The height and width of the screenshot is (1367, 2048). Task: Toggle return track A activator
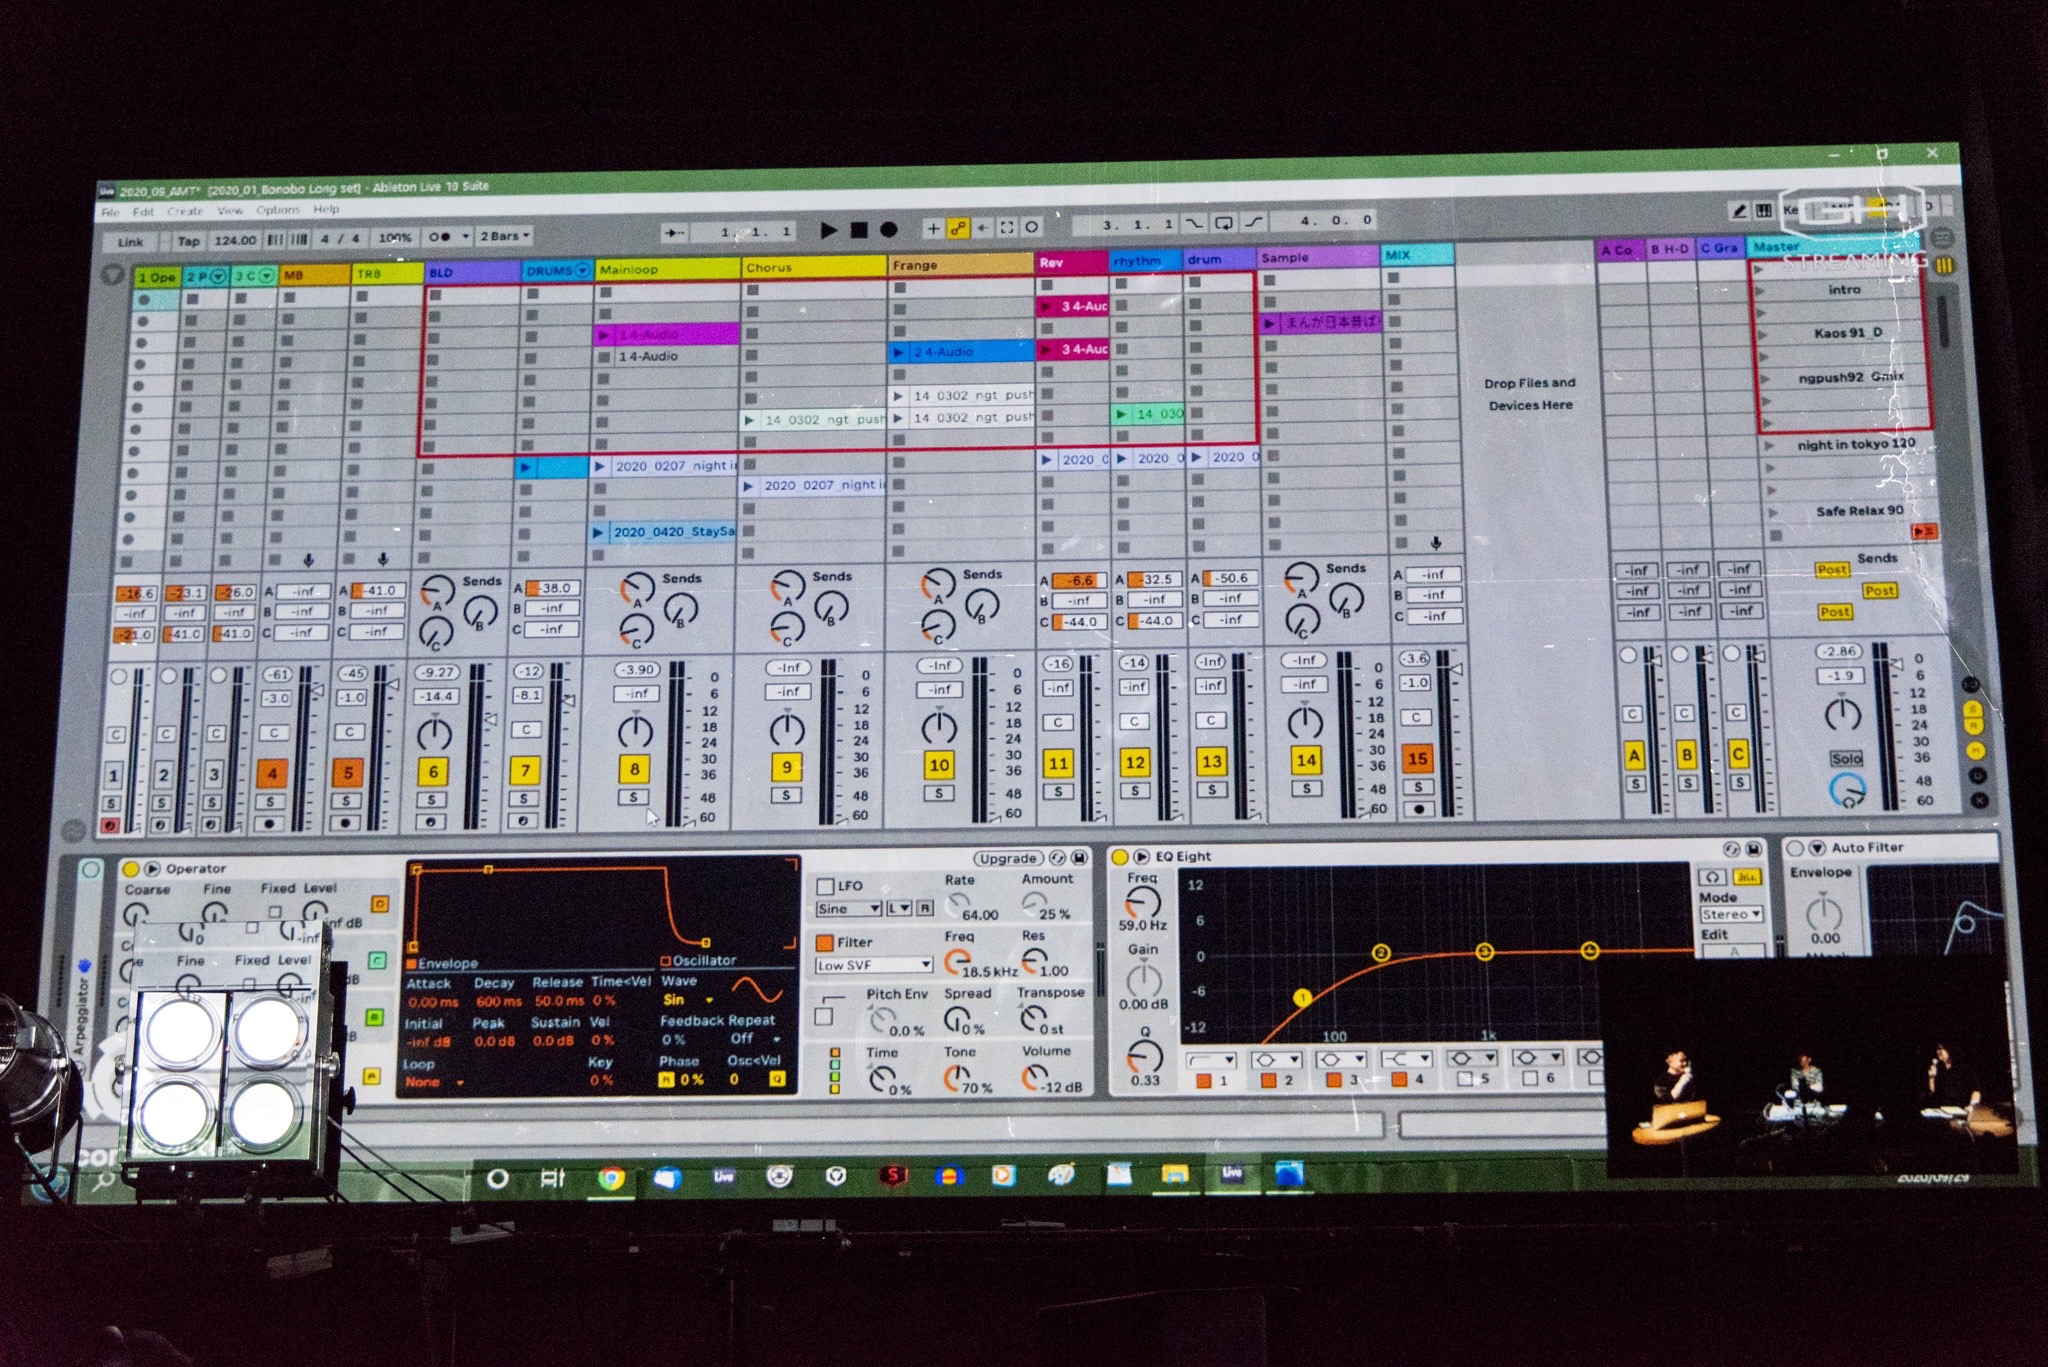point(1634,755)
